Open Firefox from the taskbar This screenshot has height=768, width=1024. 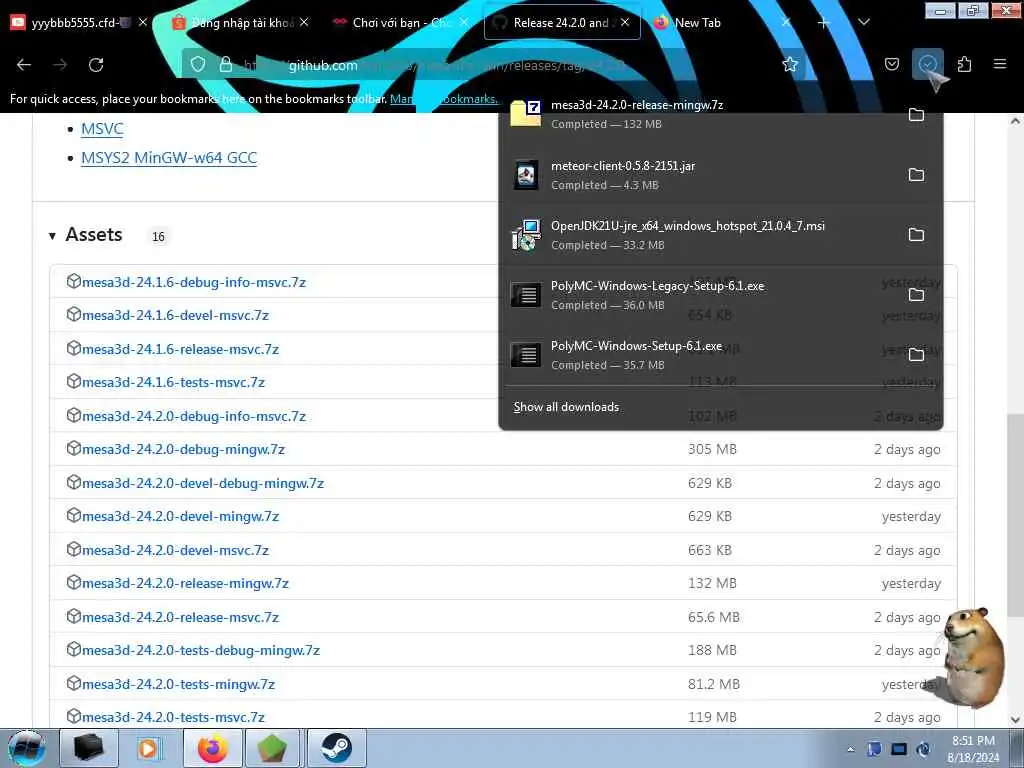pos(213,748)
